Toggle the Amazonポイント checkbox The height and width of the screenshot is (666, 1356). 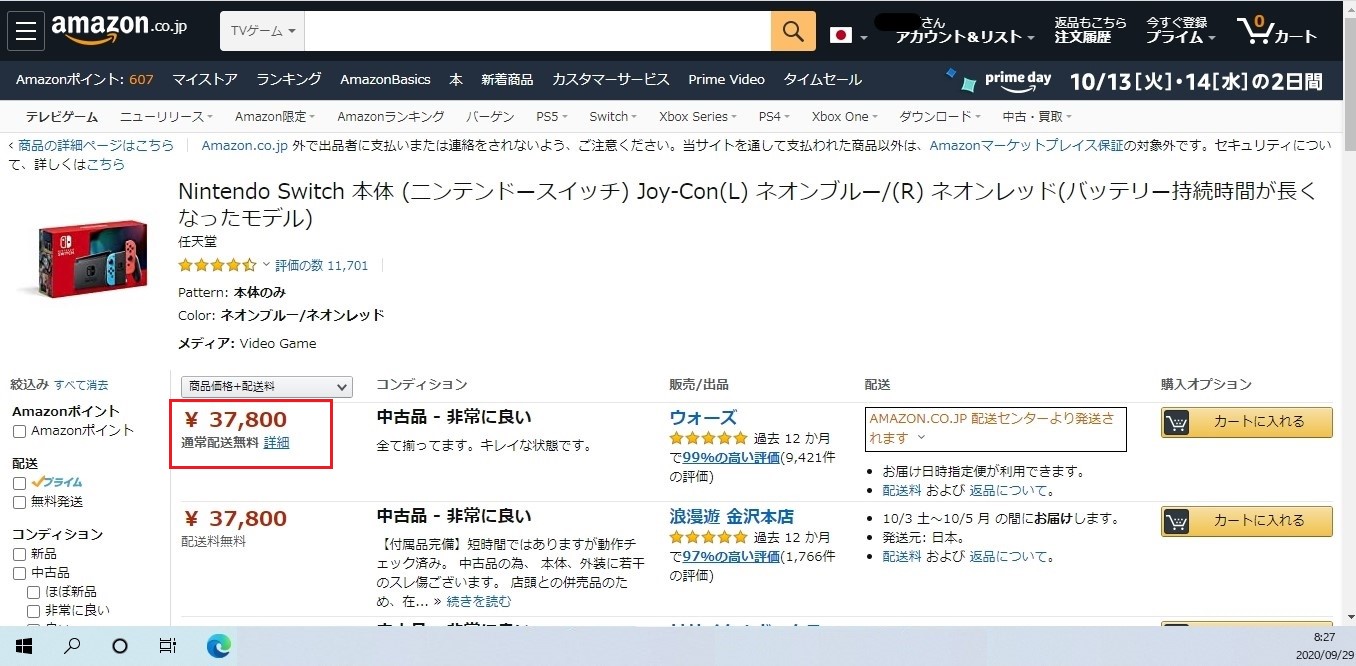tap(19, 431)
